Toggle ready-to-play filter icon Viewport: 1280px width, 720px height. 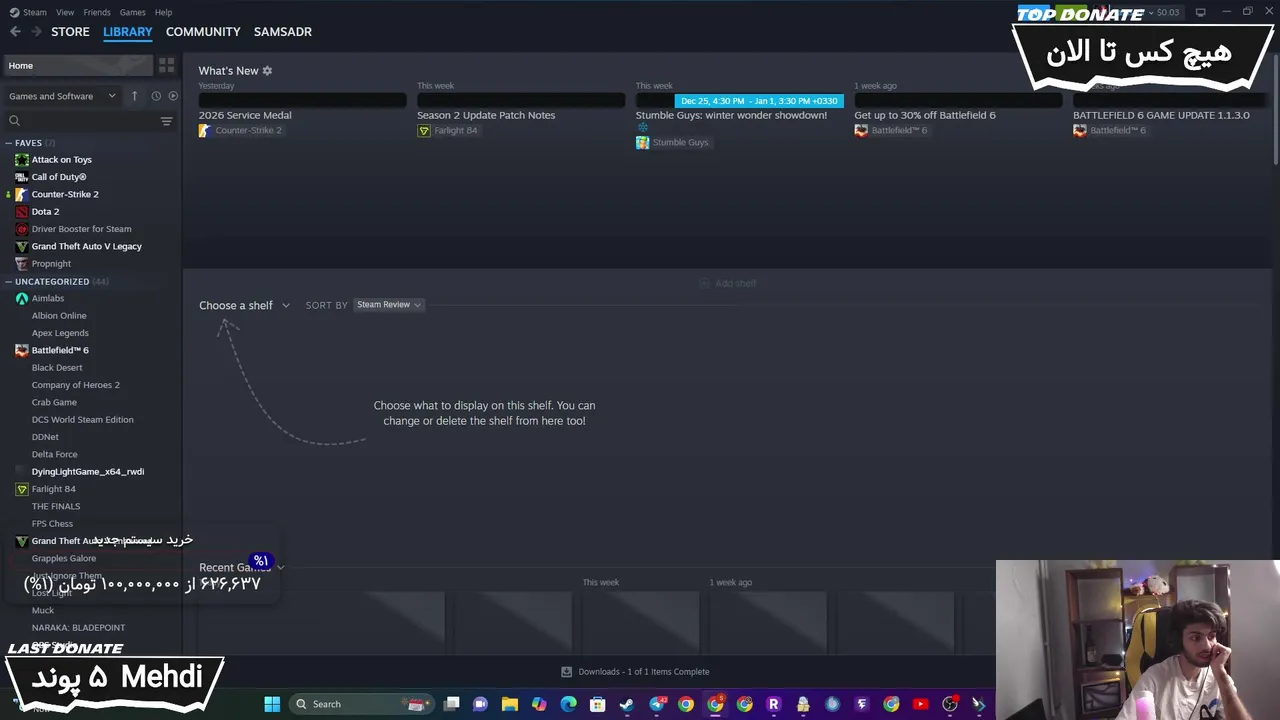pyautogui.click(x=173, y=96)
